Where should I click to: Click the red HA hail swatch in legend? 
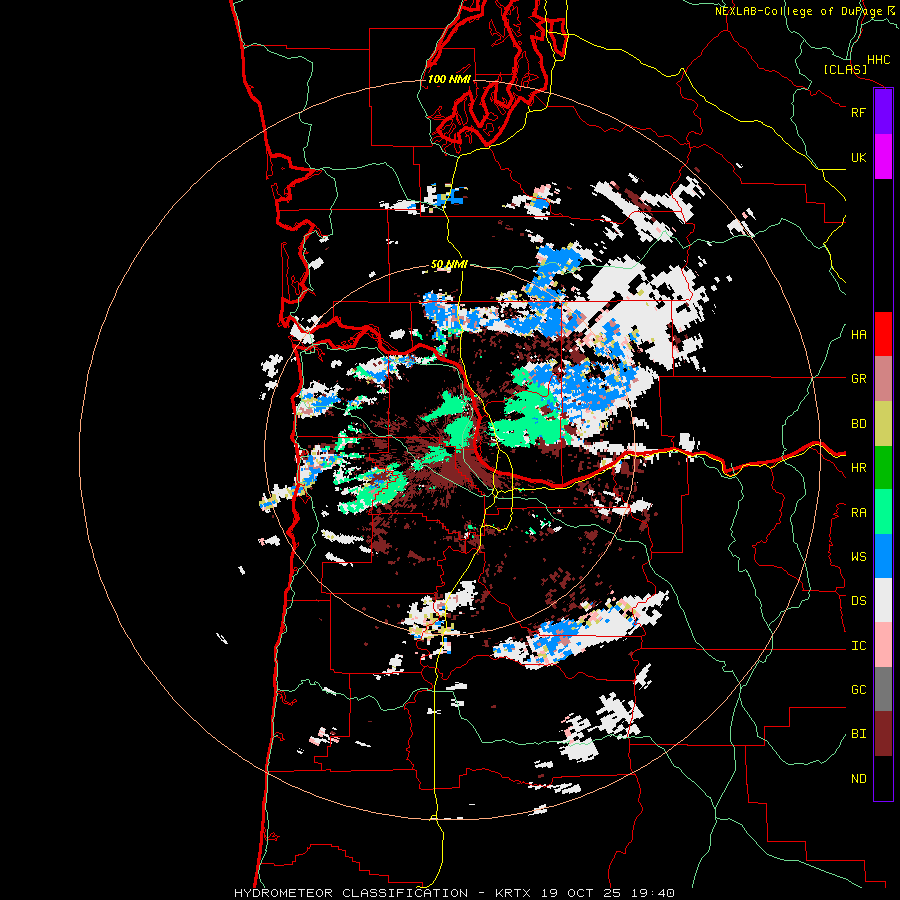point(883,334)
